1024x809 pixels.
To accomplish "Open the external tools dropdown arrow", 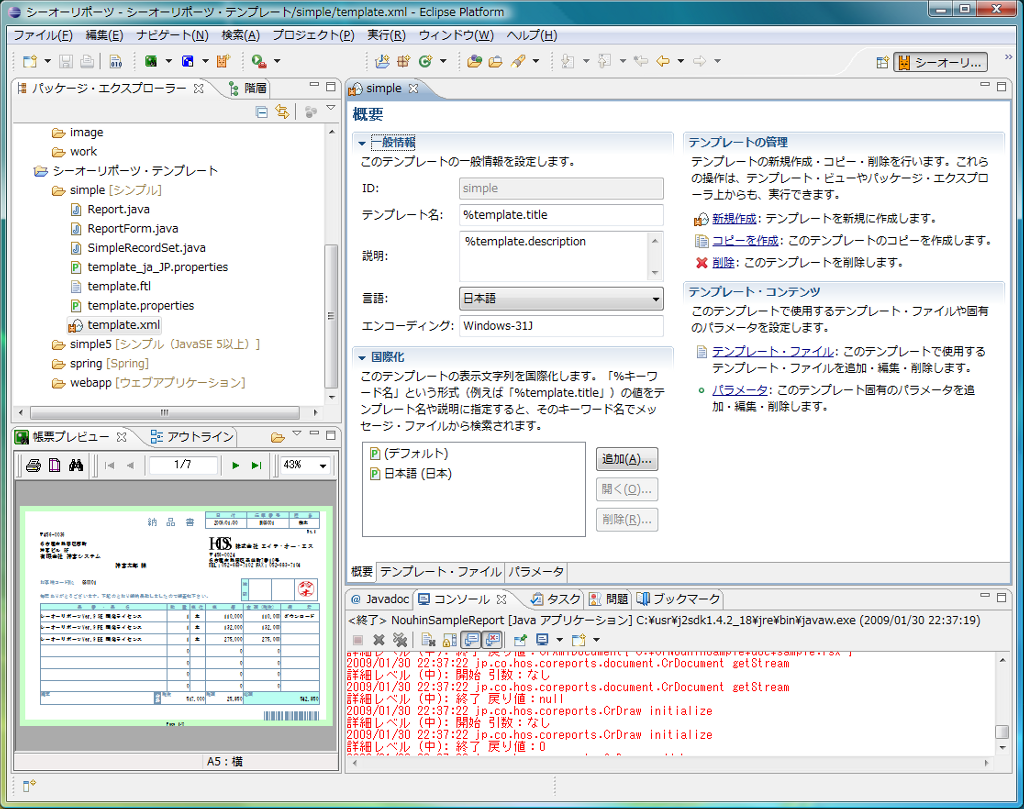I will [277, 61].
